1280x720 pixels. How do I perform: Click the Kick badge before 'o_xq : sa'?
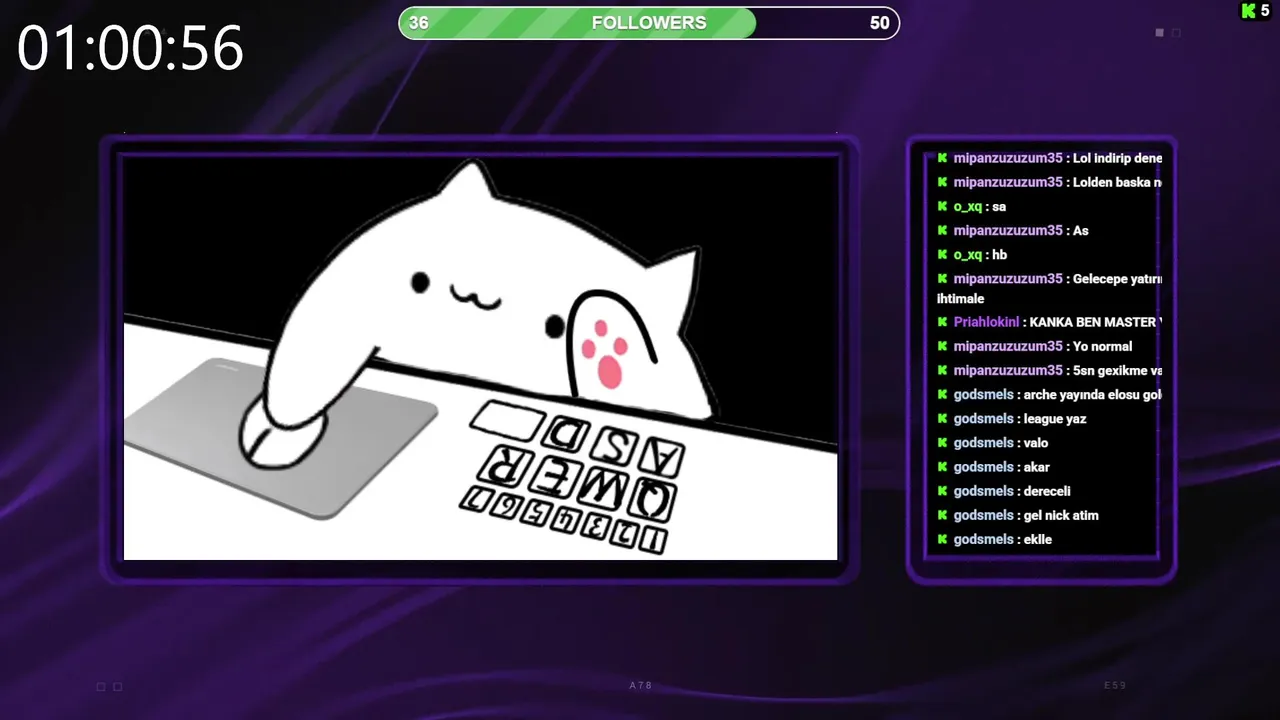coord(942,206)
